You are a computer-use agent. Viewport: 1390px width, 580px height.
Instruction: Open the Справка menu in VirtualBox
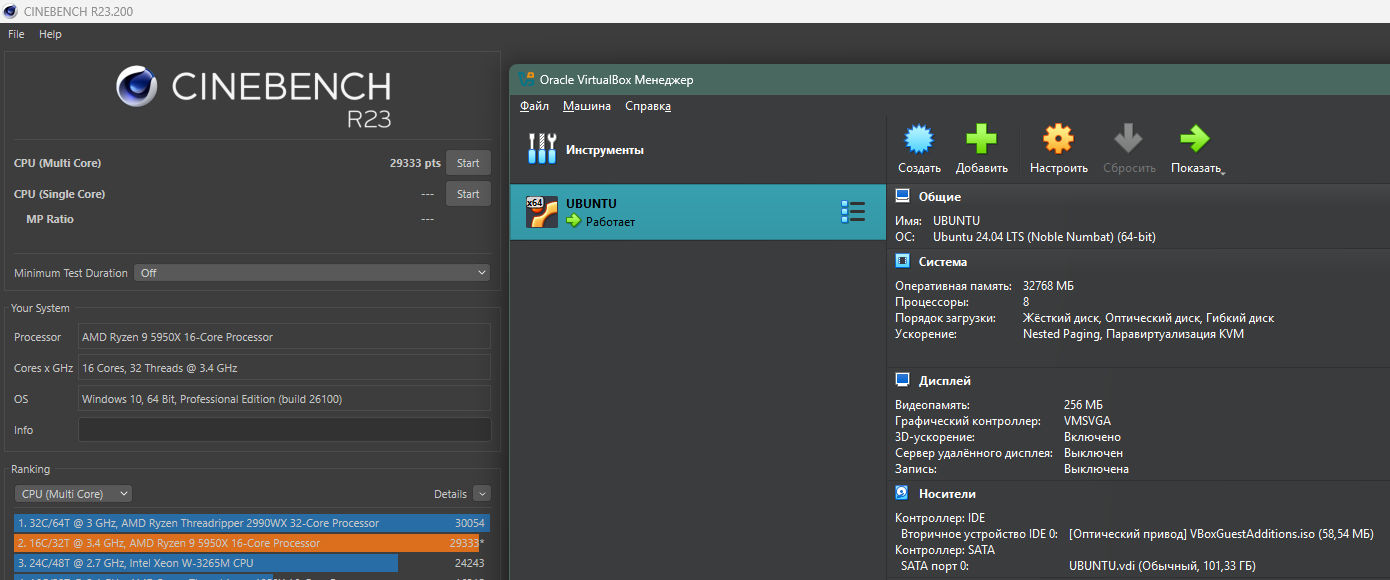(648, 106)
